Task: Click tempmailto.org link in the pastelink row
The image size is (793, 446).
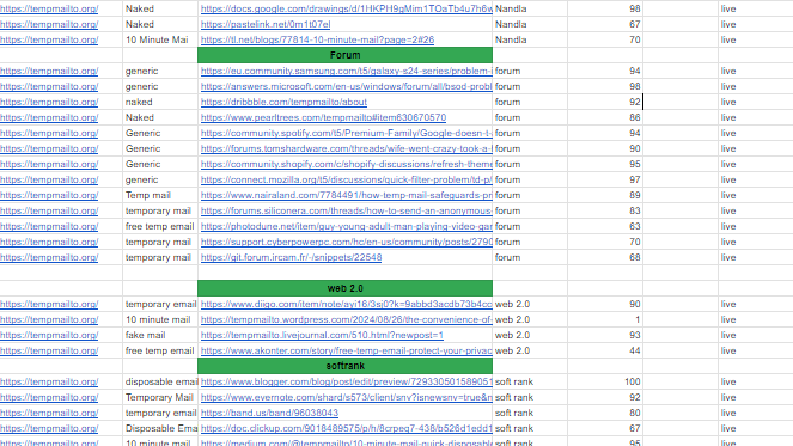Action: click(x=49, y=24)
